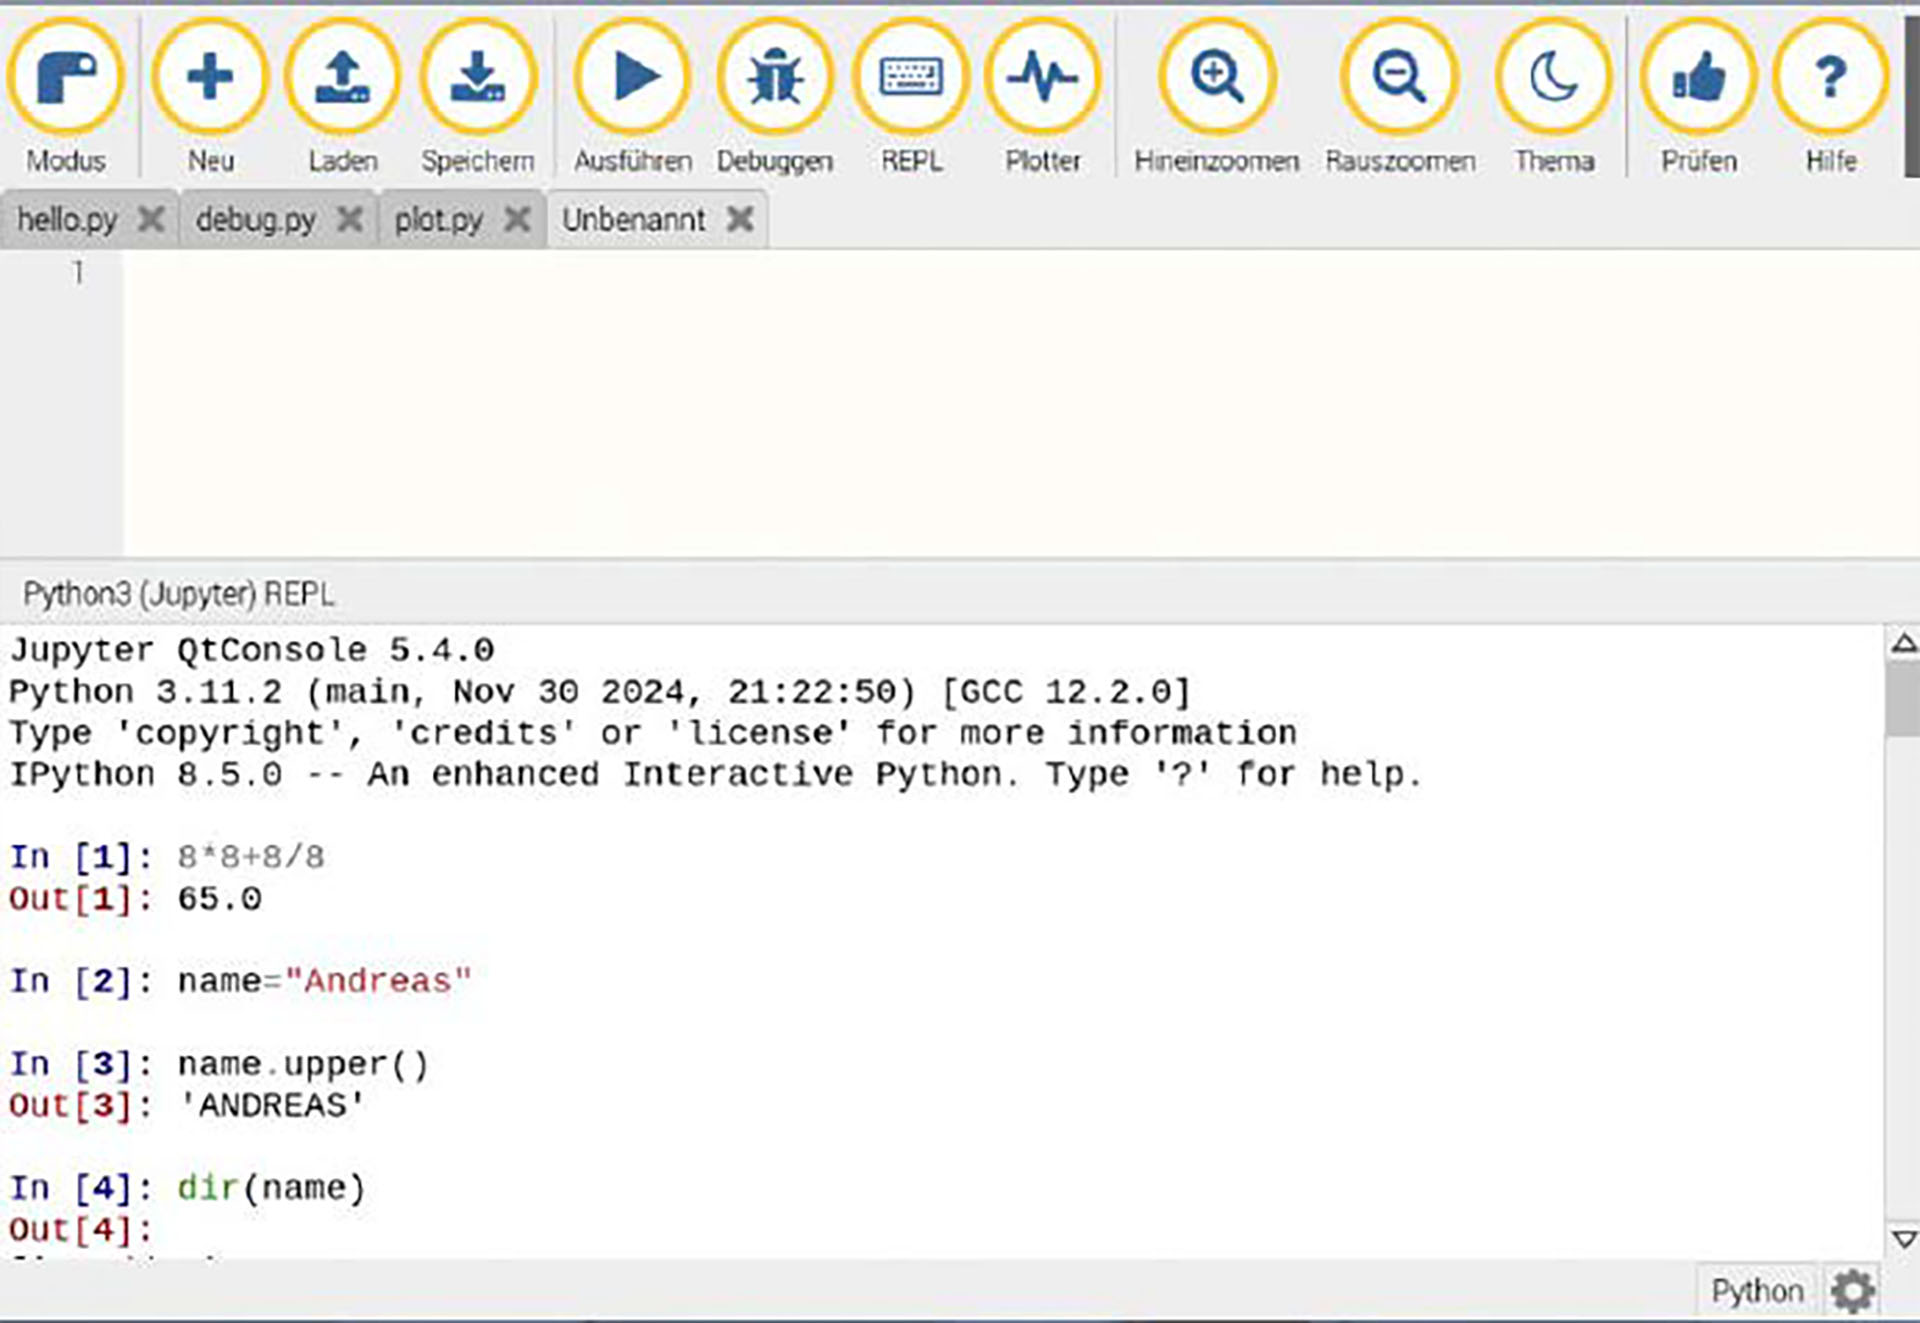This screenshot has width=1920, height=1323.
Task: Zoom out using the Rauszoomen icon
Action: pyautogui.click(x=1399, y=75)
